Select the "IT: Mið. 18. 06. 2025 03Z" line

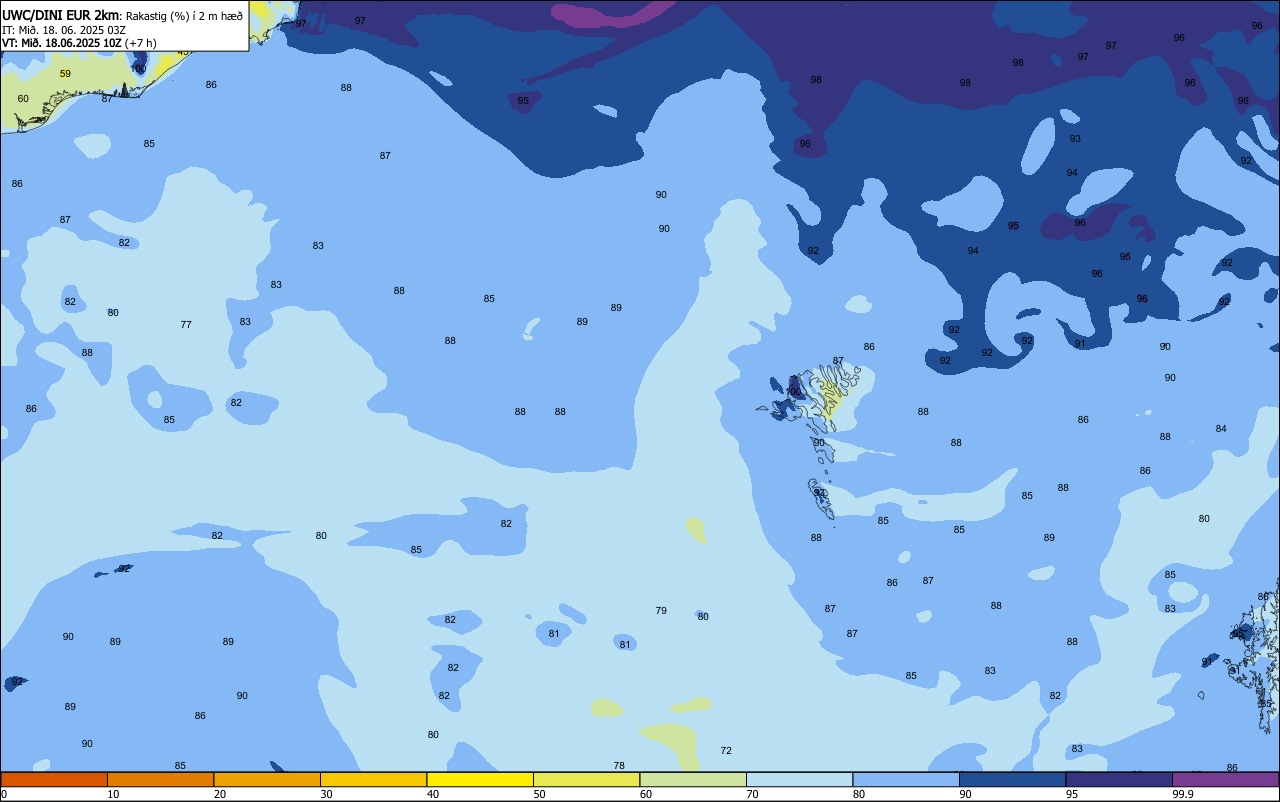pos(64,30)
